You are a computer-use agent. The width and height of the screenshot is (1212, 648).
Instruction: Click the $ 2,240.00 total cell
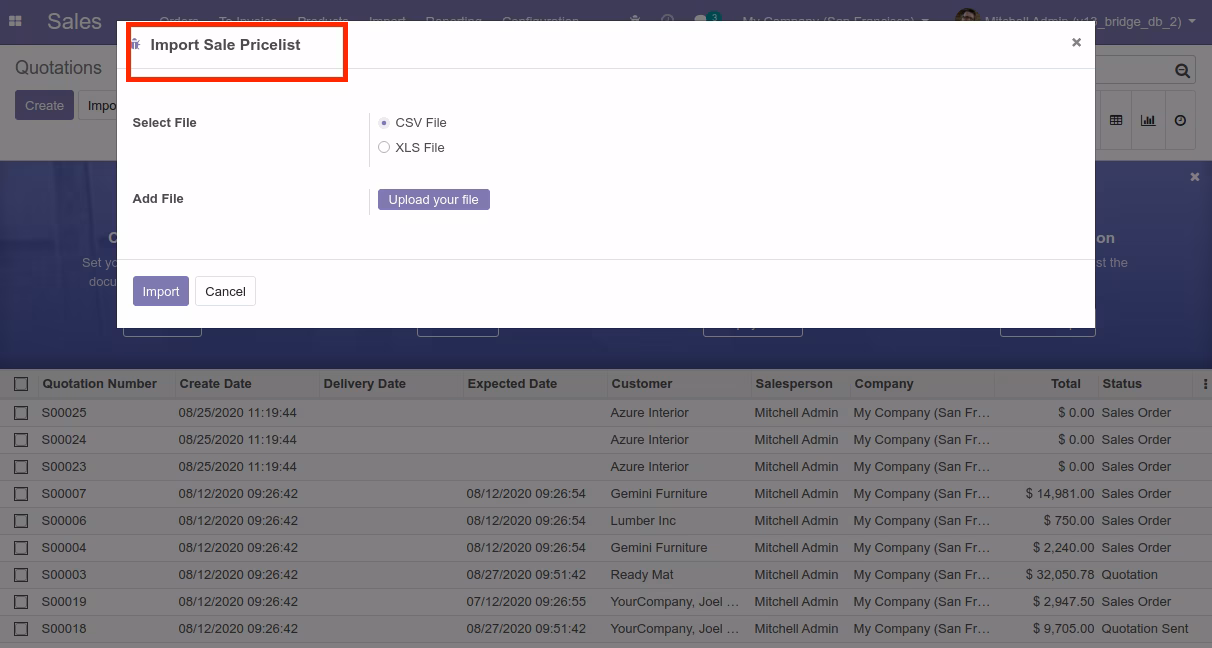(1064, 548)
